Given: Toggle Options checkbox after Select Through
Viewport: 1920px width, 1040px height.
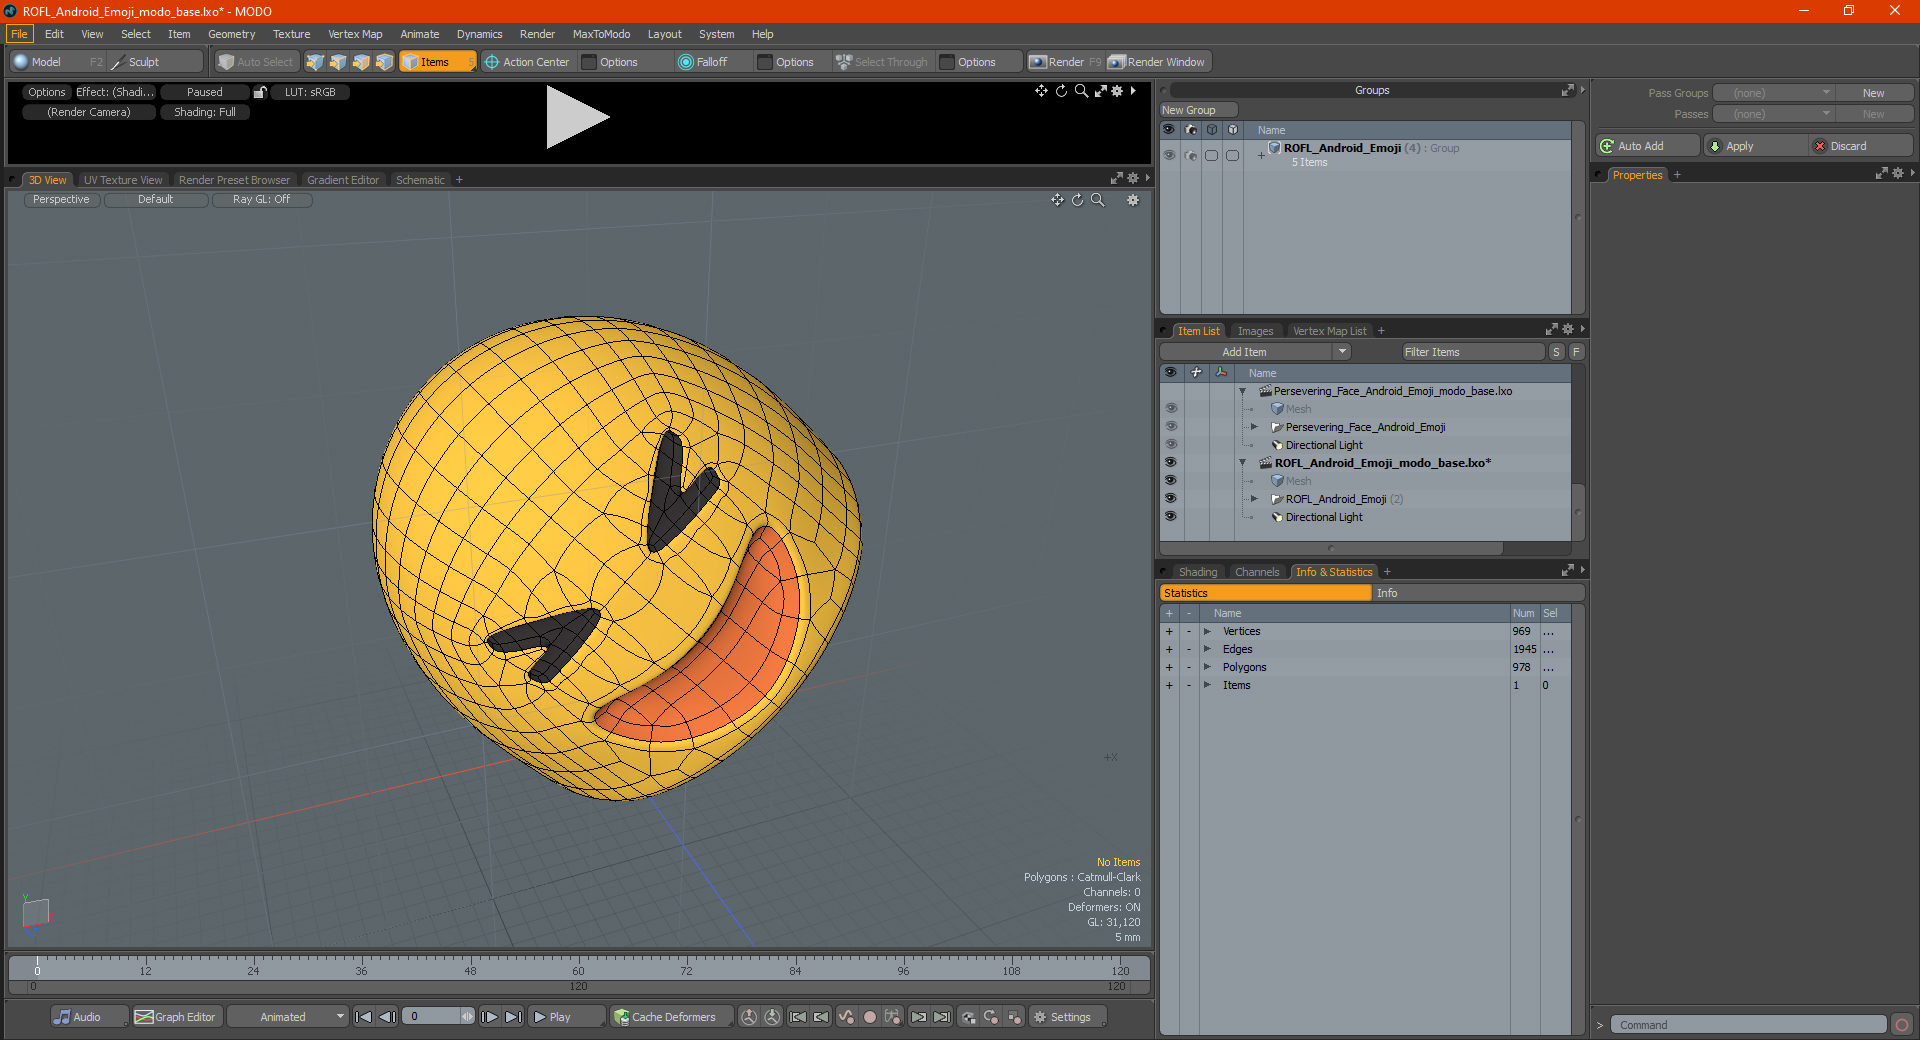Looking at the screenshot, I should tap(947, 62).
